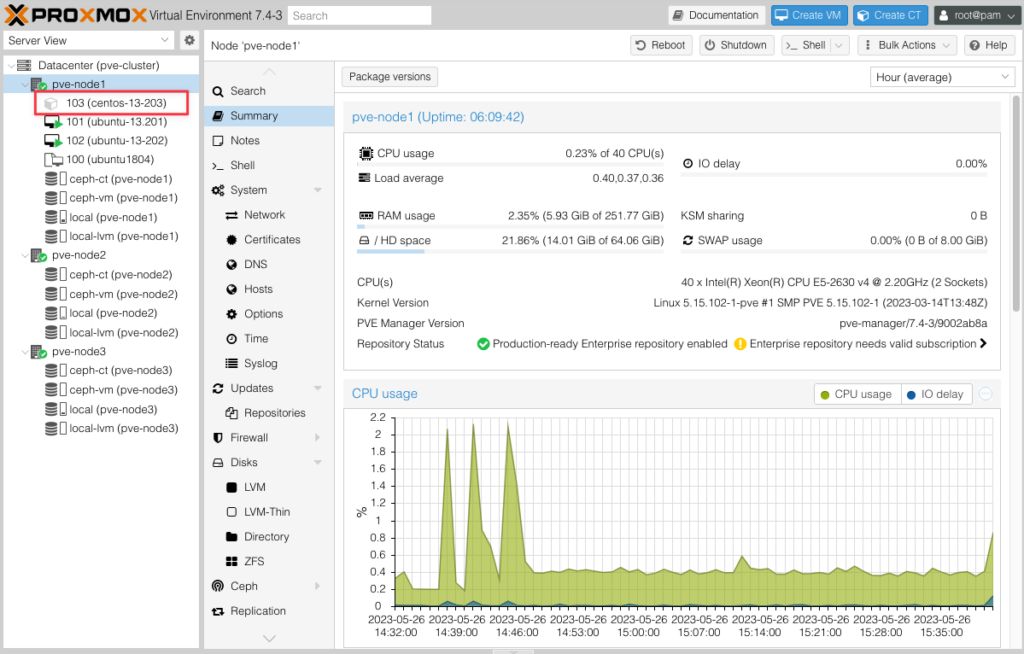Open the node Shell menu item
This screenshot has width=1024, height=654.
pos(268,166)
